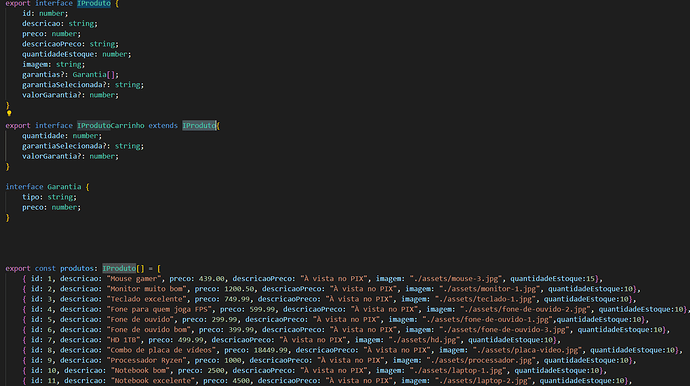
Task: Click 'preco: number;' inside Garantia
Action: tap(51, 207)
